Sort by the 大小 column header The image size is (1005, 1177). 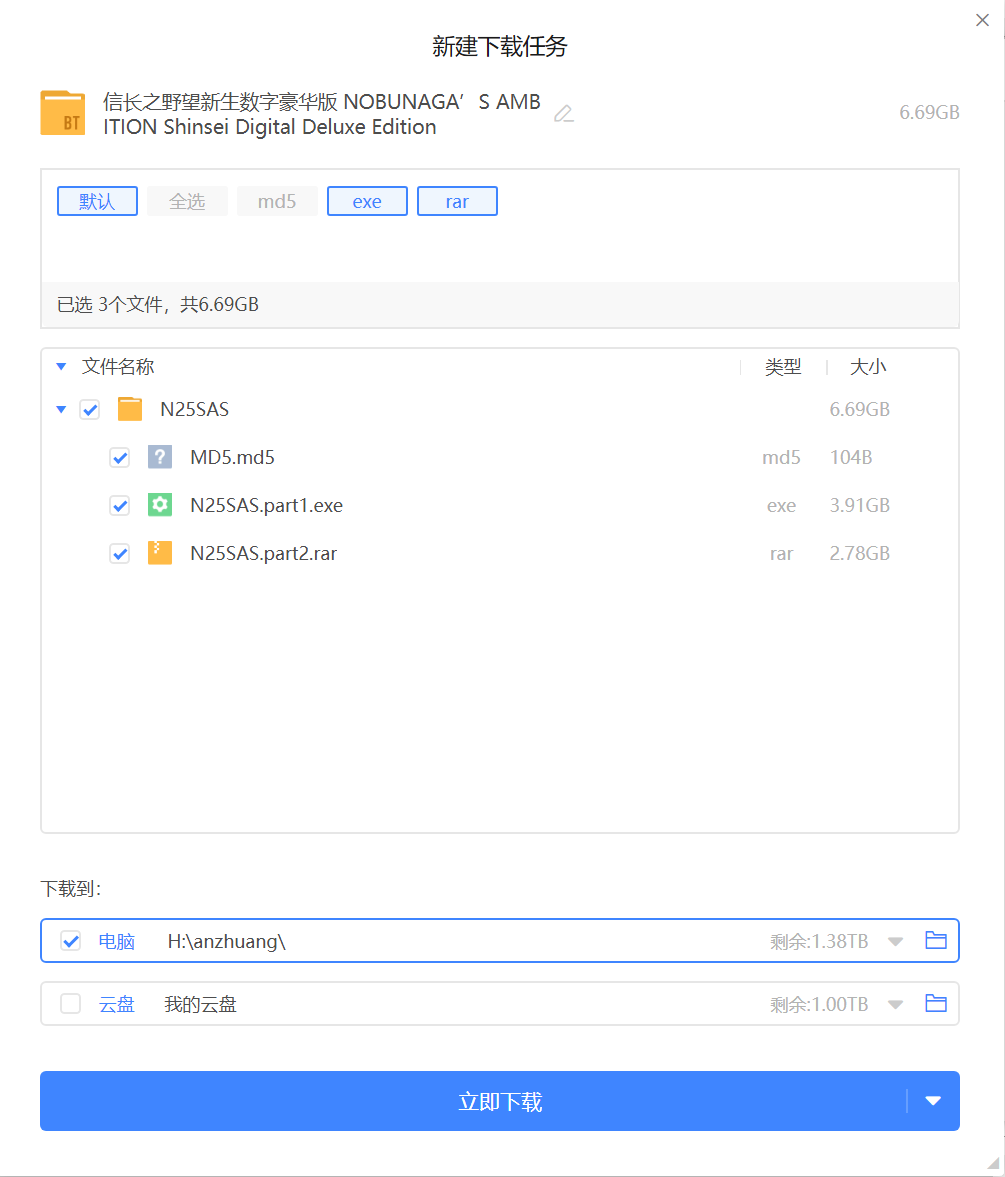868,367
